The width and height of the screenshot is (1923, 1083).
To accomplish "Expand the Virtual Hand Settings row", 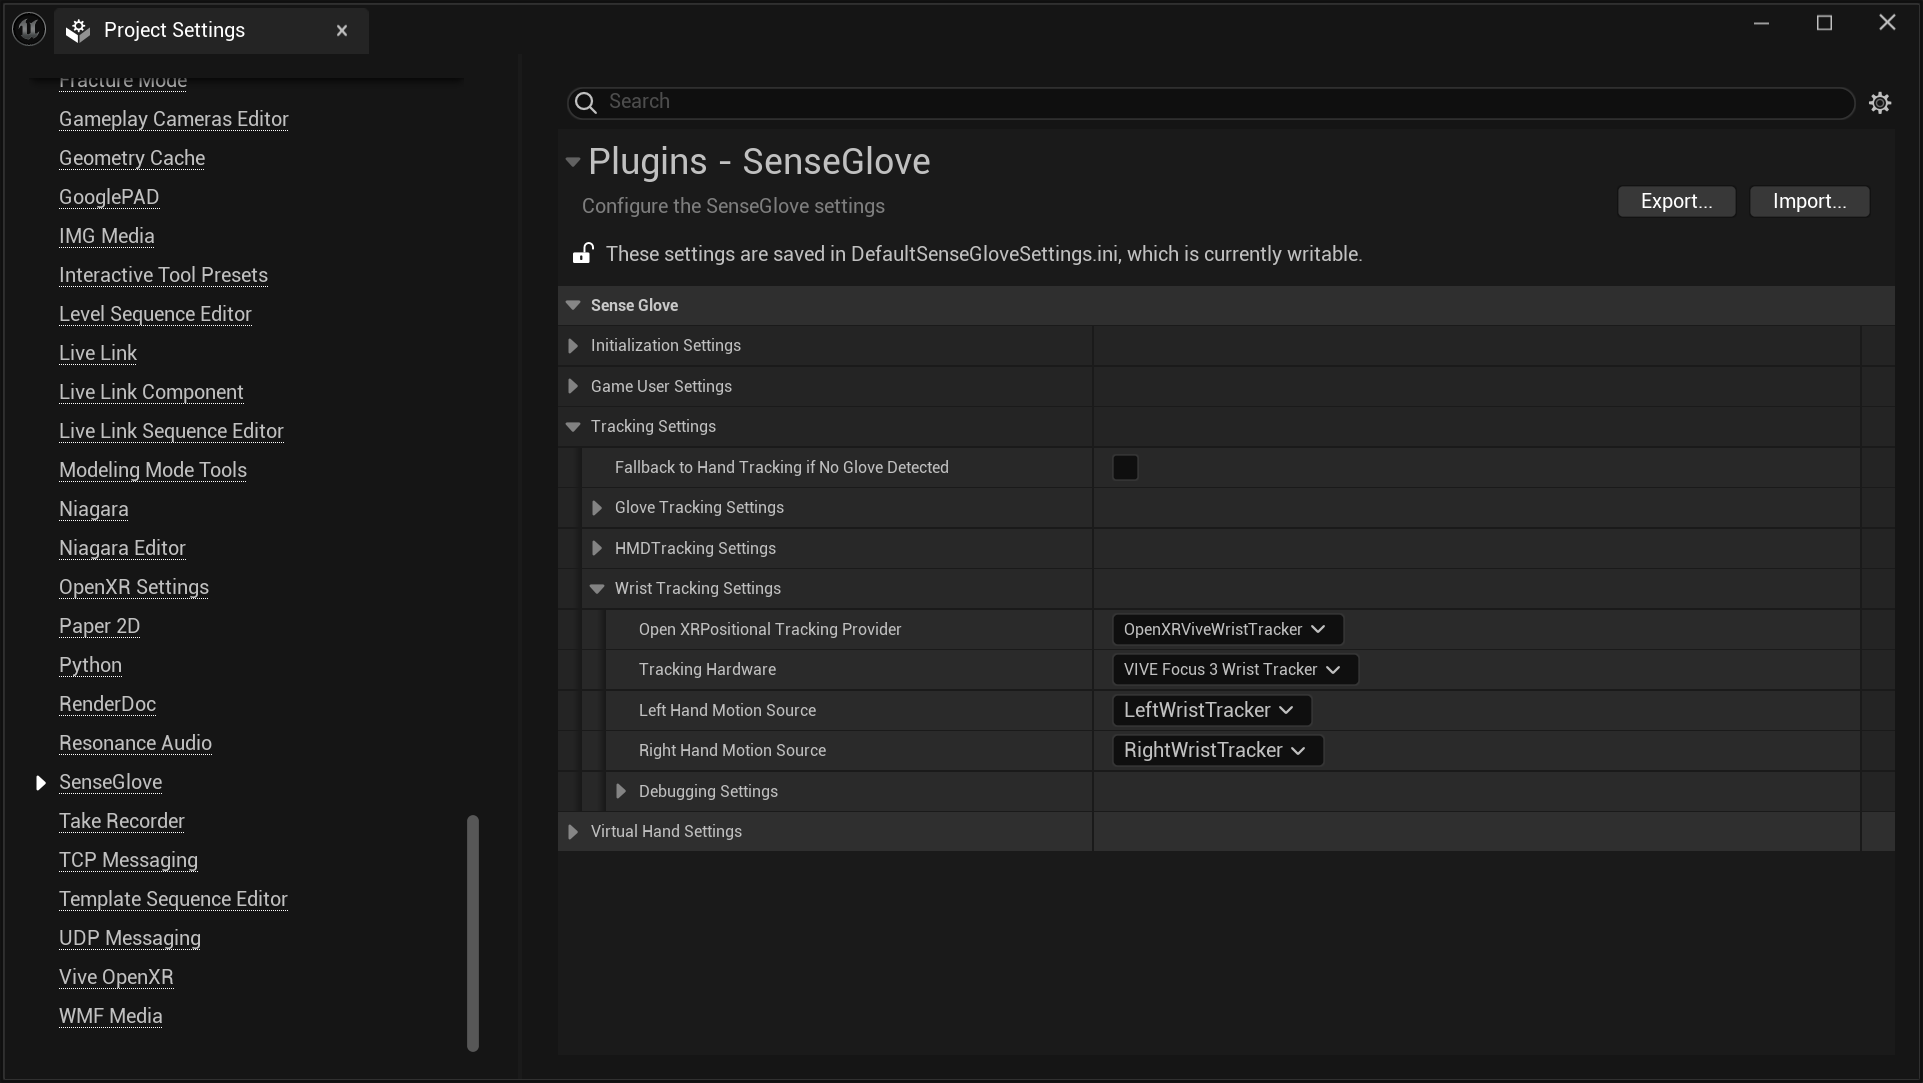I will click(x=572, y=831).
